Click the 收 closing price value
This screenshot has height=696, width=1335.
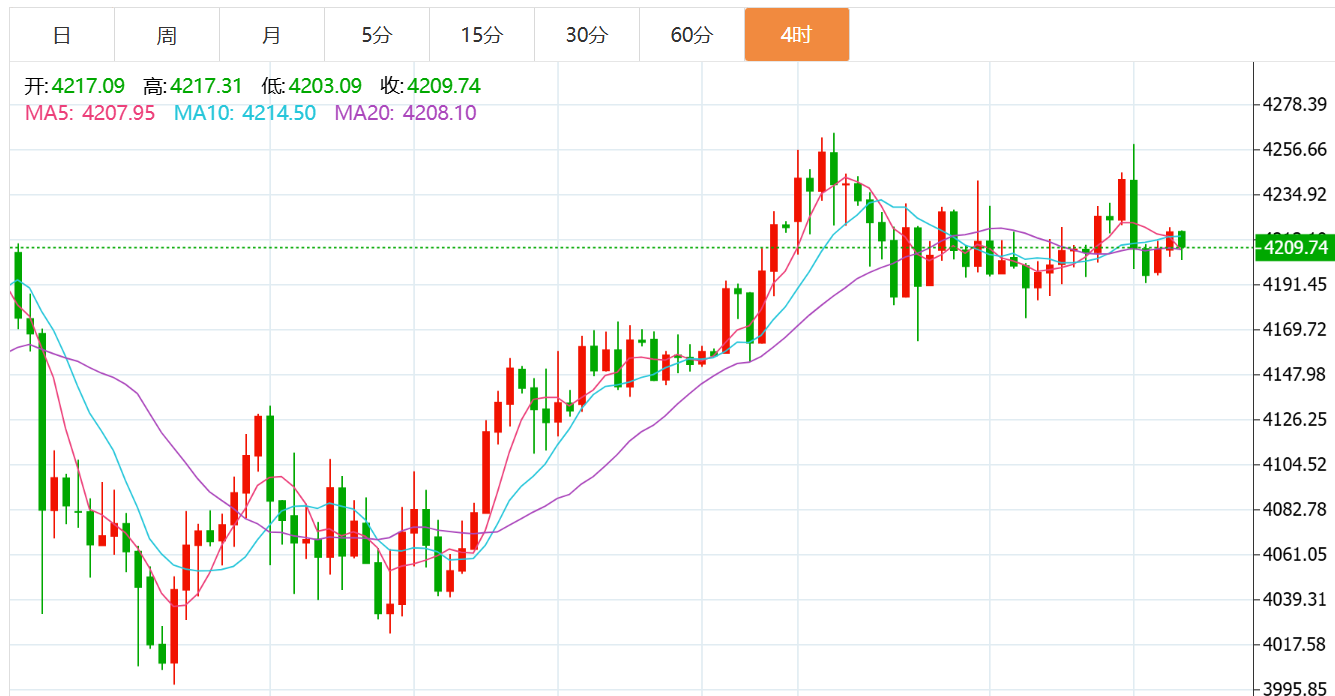(444, 86)
